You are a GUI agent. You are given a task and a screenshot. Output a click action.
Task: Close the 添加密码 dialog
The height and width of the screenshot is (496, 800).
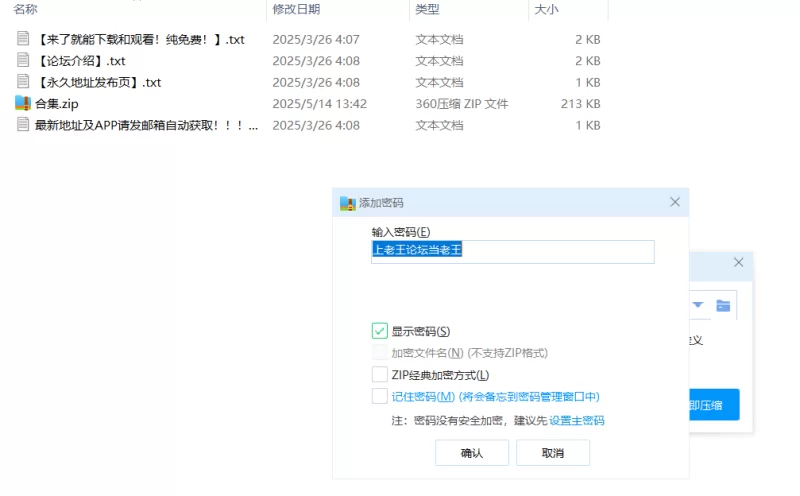tap(675, 202)
